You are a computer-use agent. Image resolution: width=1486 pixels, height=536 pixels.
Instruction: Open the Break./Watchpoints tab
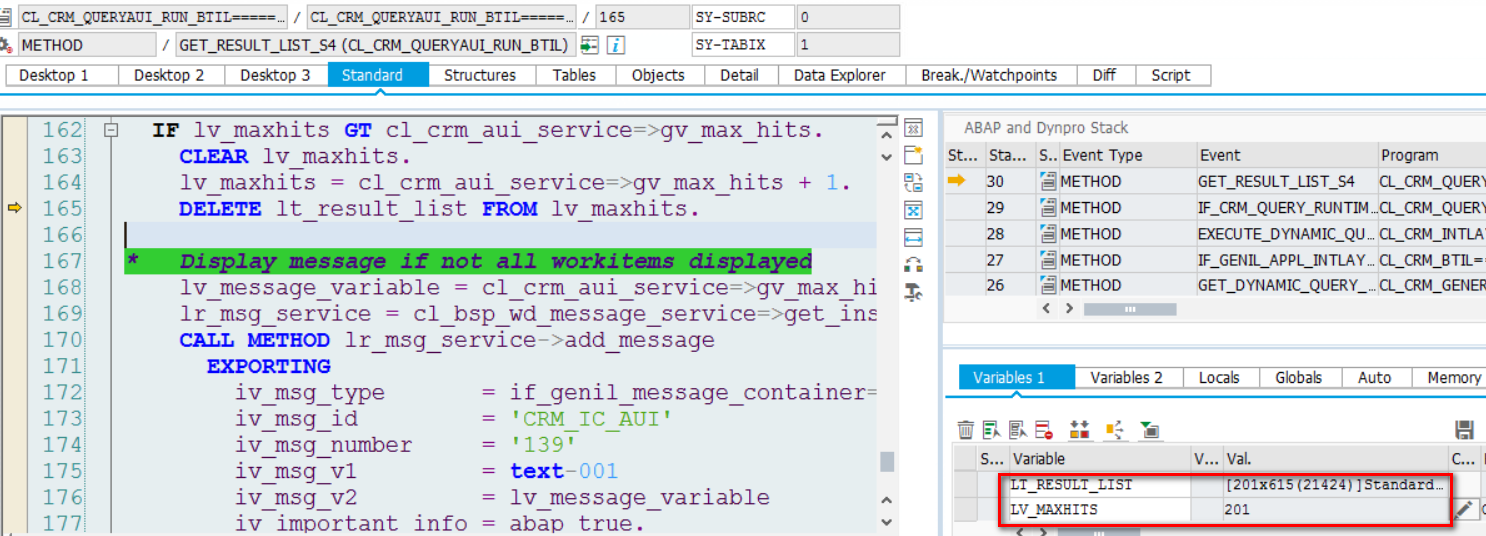click(989, 75)
